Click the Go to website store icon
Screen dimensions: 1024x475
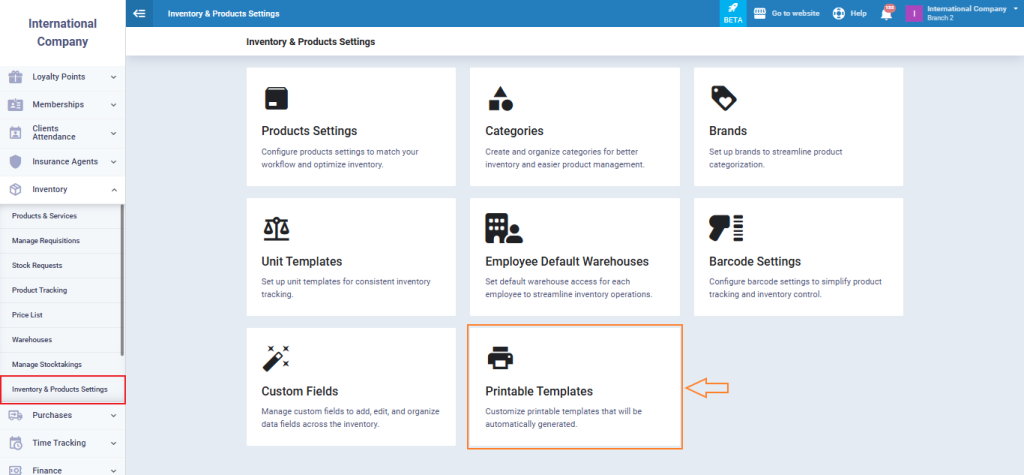[760, 13]
